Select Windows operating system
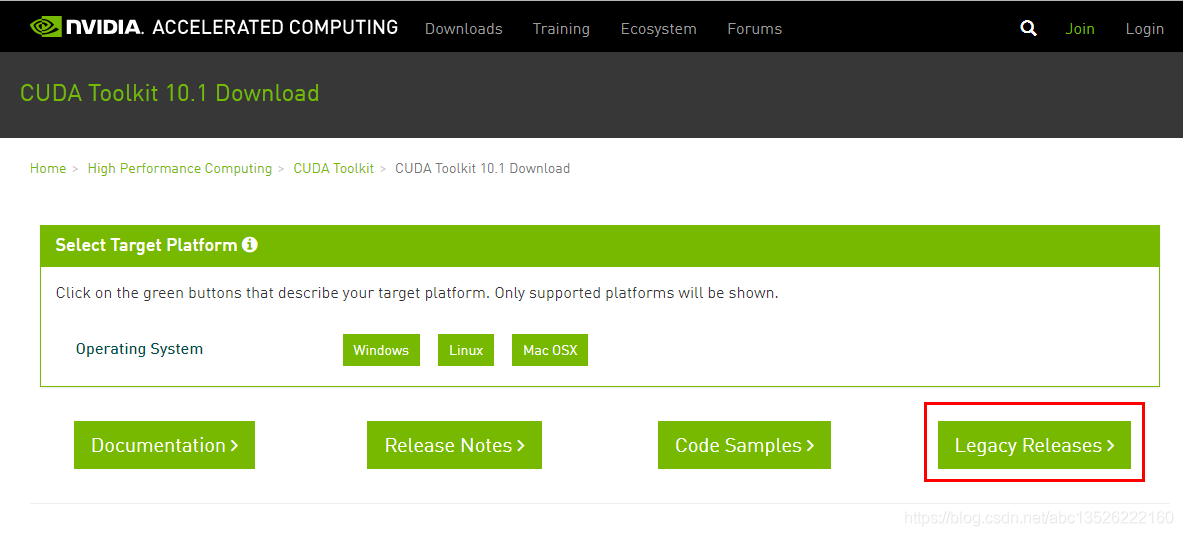Viewport: 1183px width, 536px height. pyautogui.click(x=381, y=350)
